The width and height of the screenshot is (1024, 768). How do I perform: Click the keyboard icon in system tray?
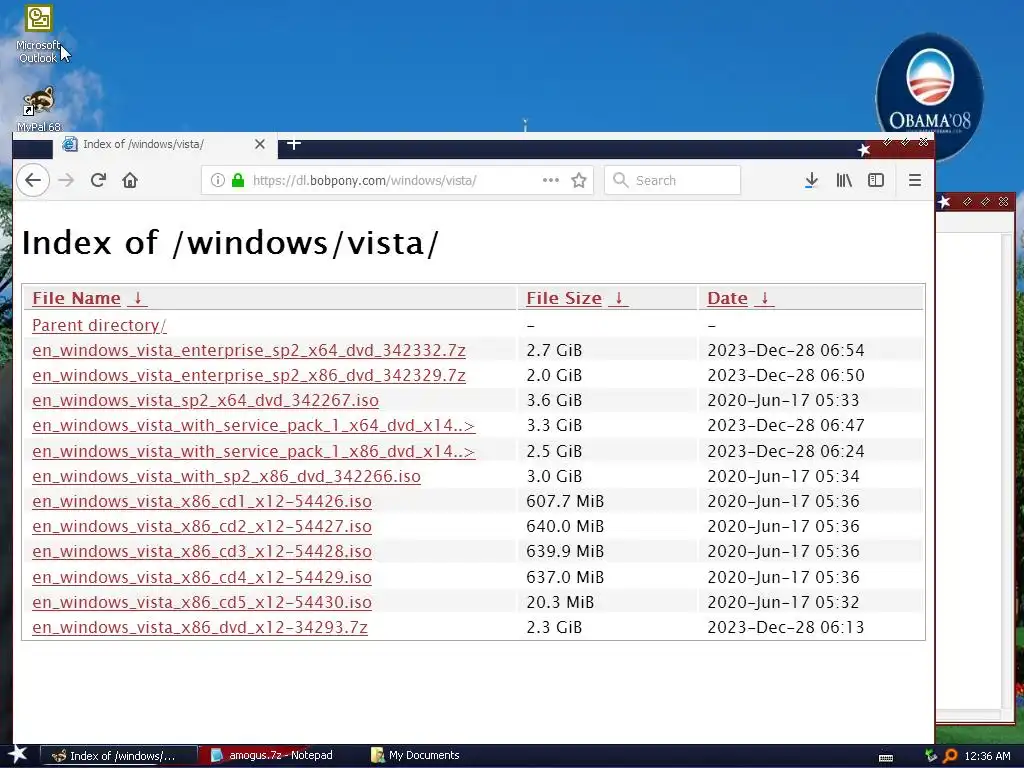coord(886,757)
